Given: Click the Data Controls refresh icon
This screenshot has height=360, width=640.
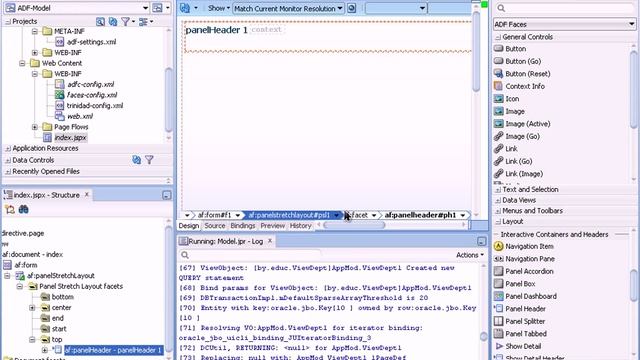Looking at the screenshot, I should point(137,160).
